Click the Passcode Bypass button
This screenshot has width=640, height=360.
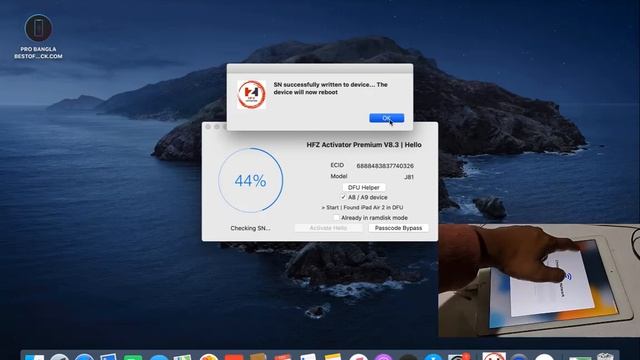(x=398, y=228)
